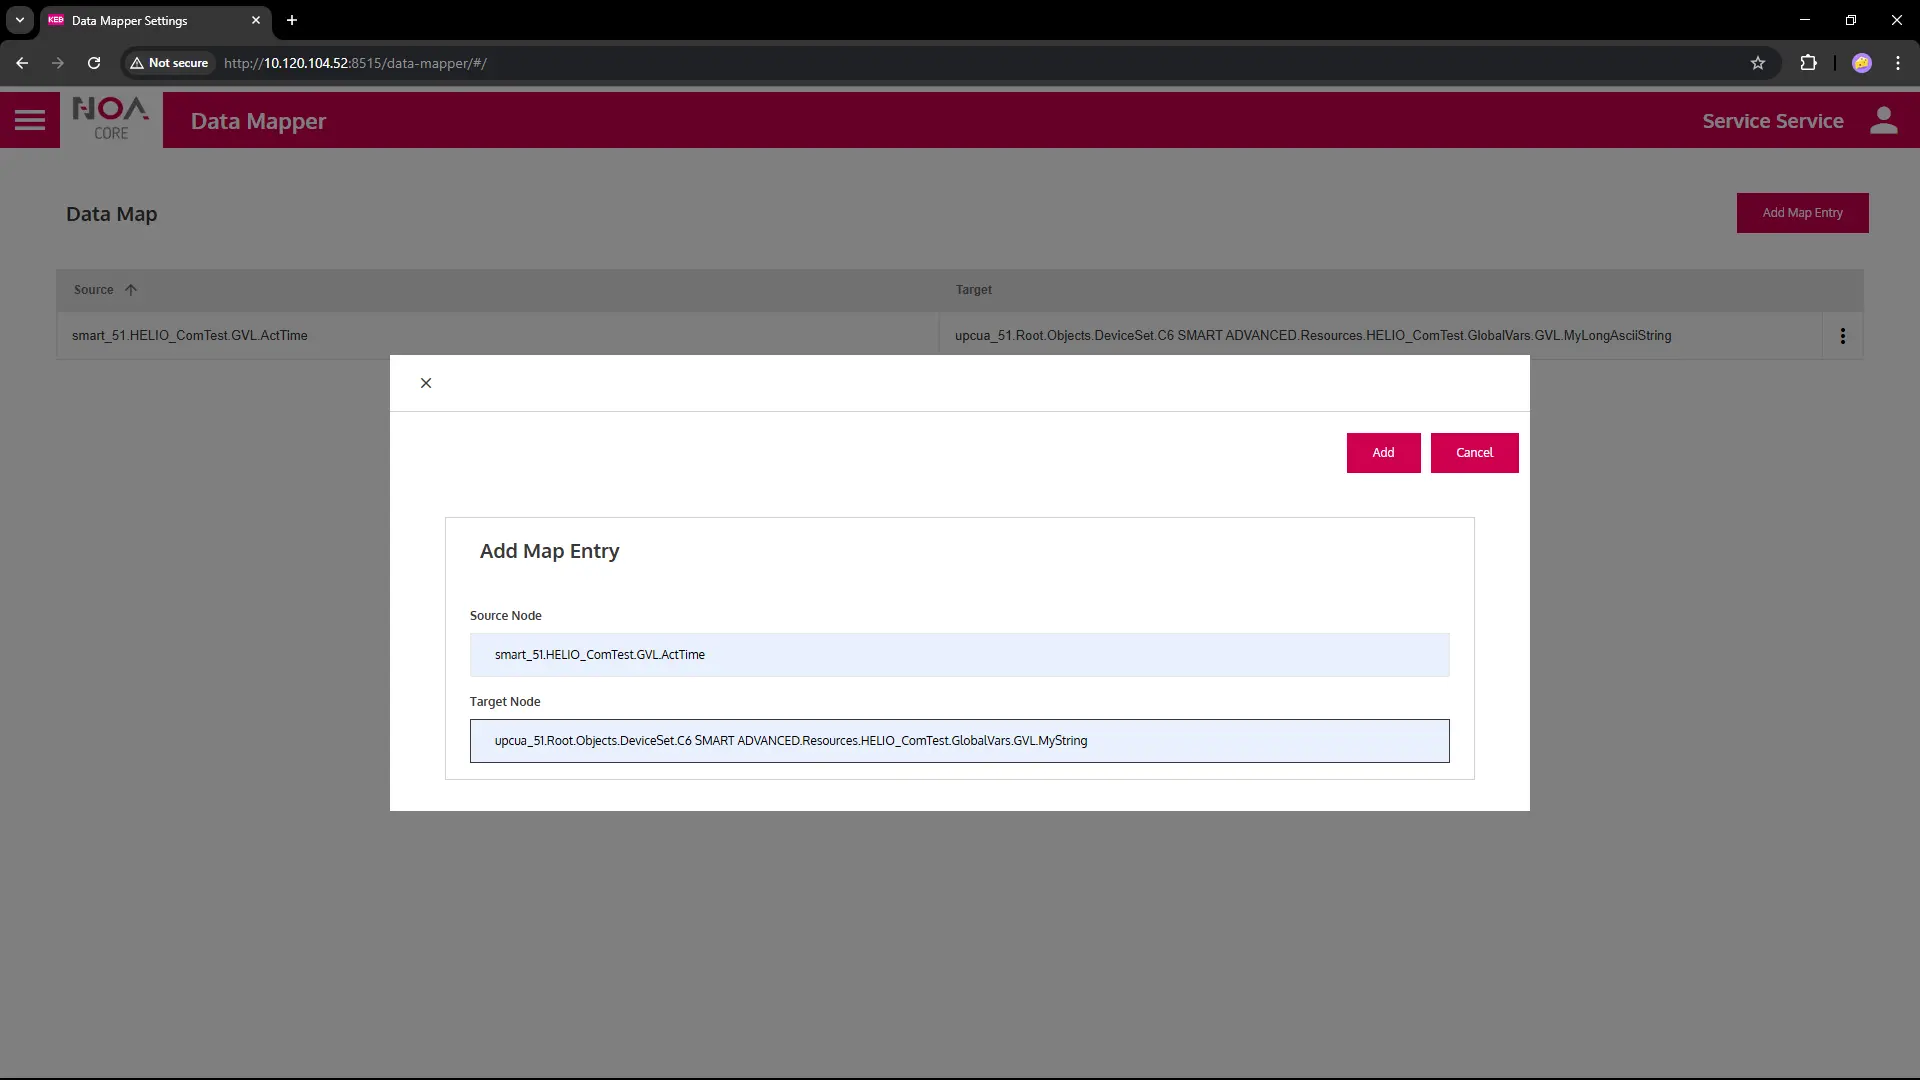Open browser extensions puzzle icon
Viewport: 1920px width, 1080px height.
tap(1808, 63)
